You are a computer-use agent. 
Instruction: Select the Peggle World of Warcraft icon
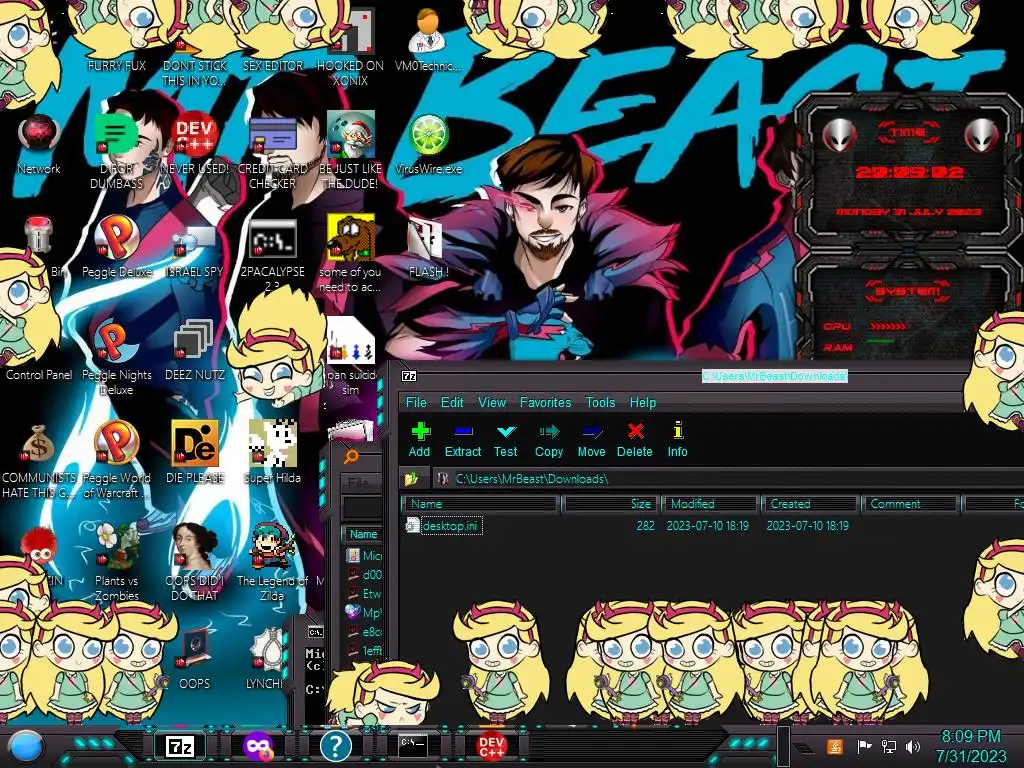point(116,460)
